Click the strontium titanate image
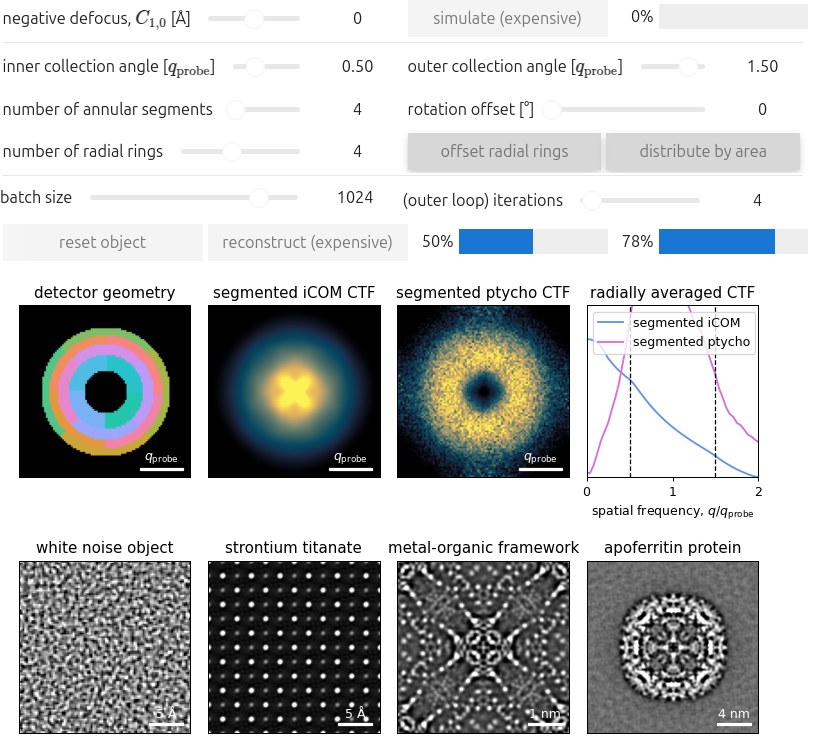This screenshot has height=740, width=817. [294, 648]
